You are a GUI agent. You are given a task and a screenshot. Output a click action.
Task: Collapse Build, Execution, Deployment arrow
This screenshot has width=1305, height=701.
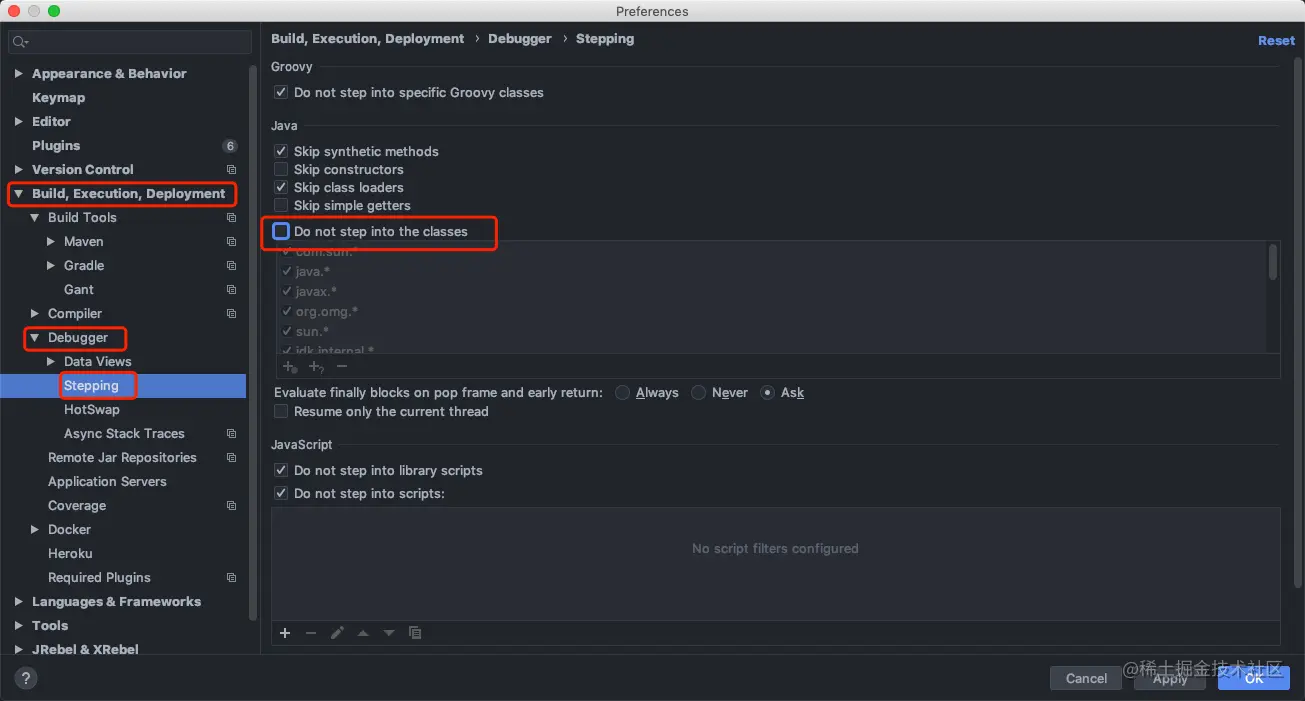[19, 194]
